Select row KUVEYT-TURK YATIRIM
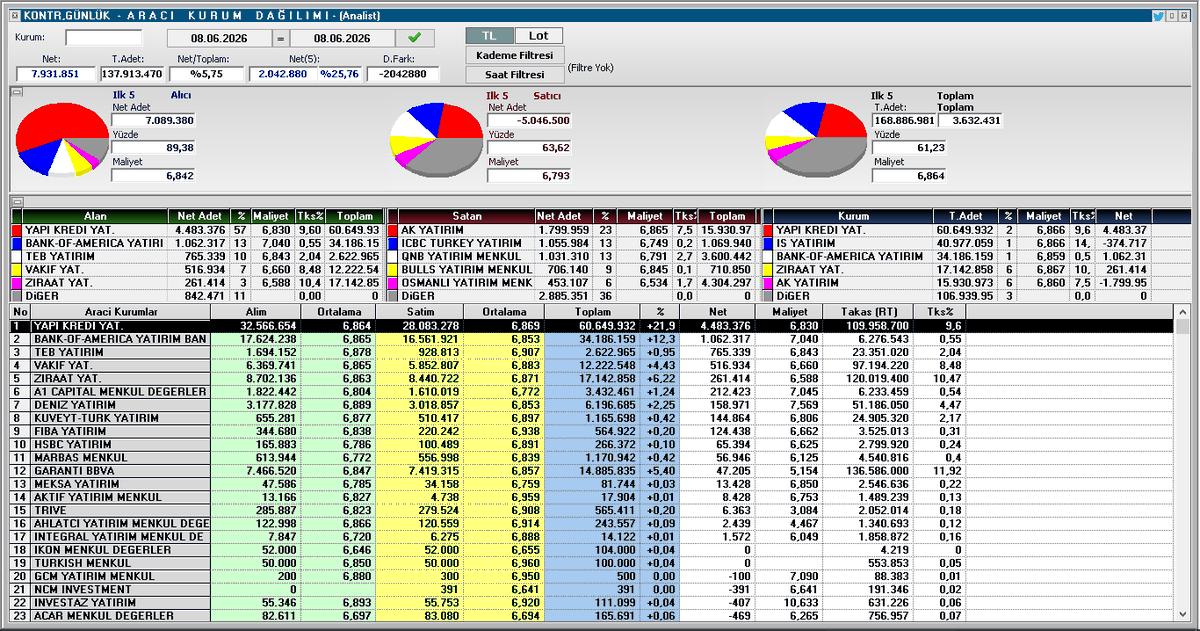Image resolution: width=1200 pixels, height=631 pixels. (x=592, y=417)
